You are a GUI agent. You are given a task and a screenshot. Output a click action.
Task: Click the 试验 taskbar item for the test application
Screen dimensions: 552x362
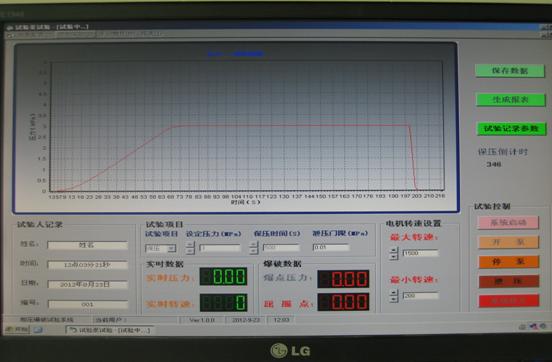click(110, 330)
